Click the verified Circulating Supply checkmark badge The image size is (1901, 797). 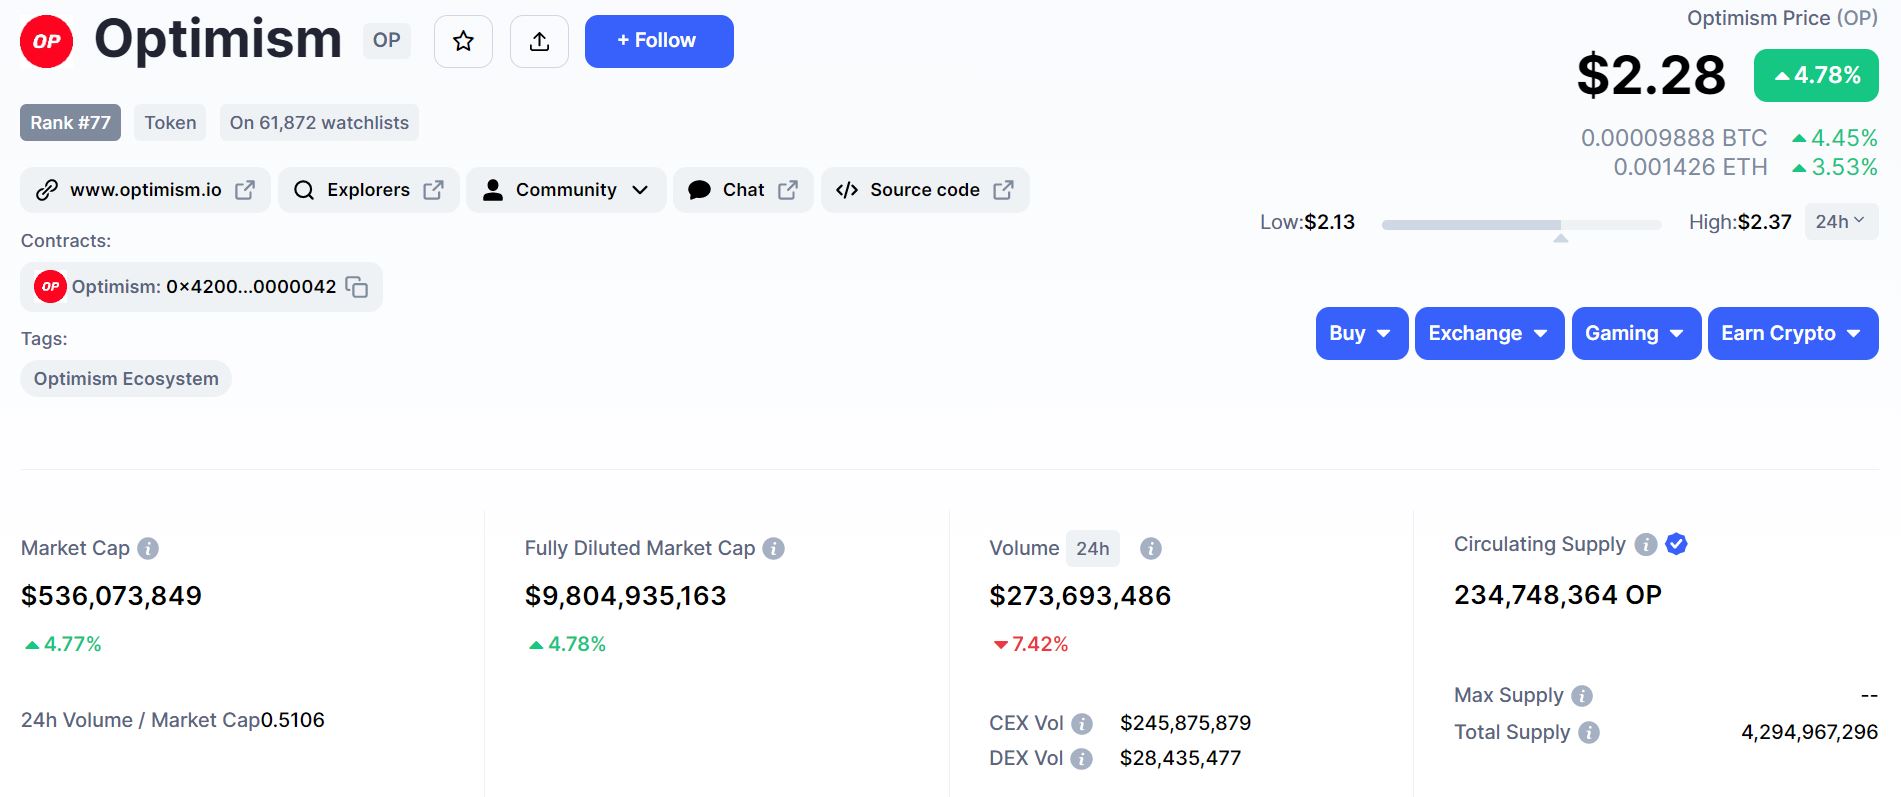[1677, 544]
